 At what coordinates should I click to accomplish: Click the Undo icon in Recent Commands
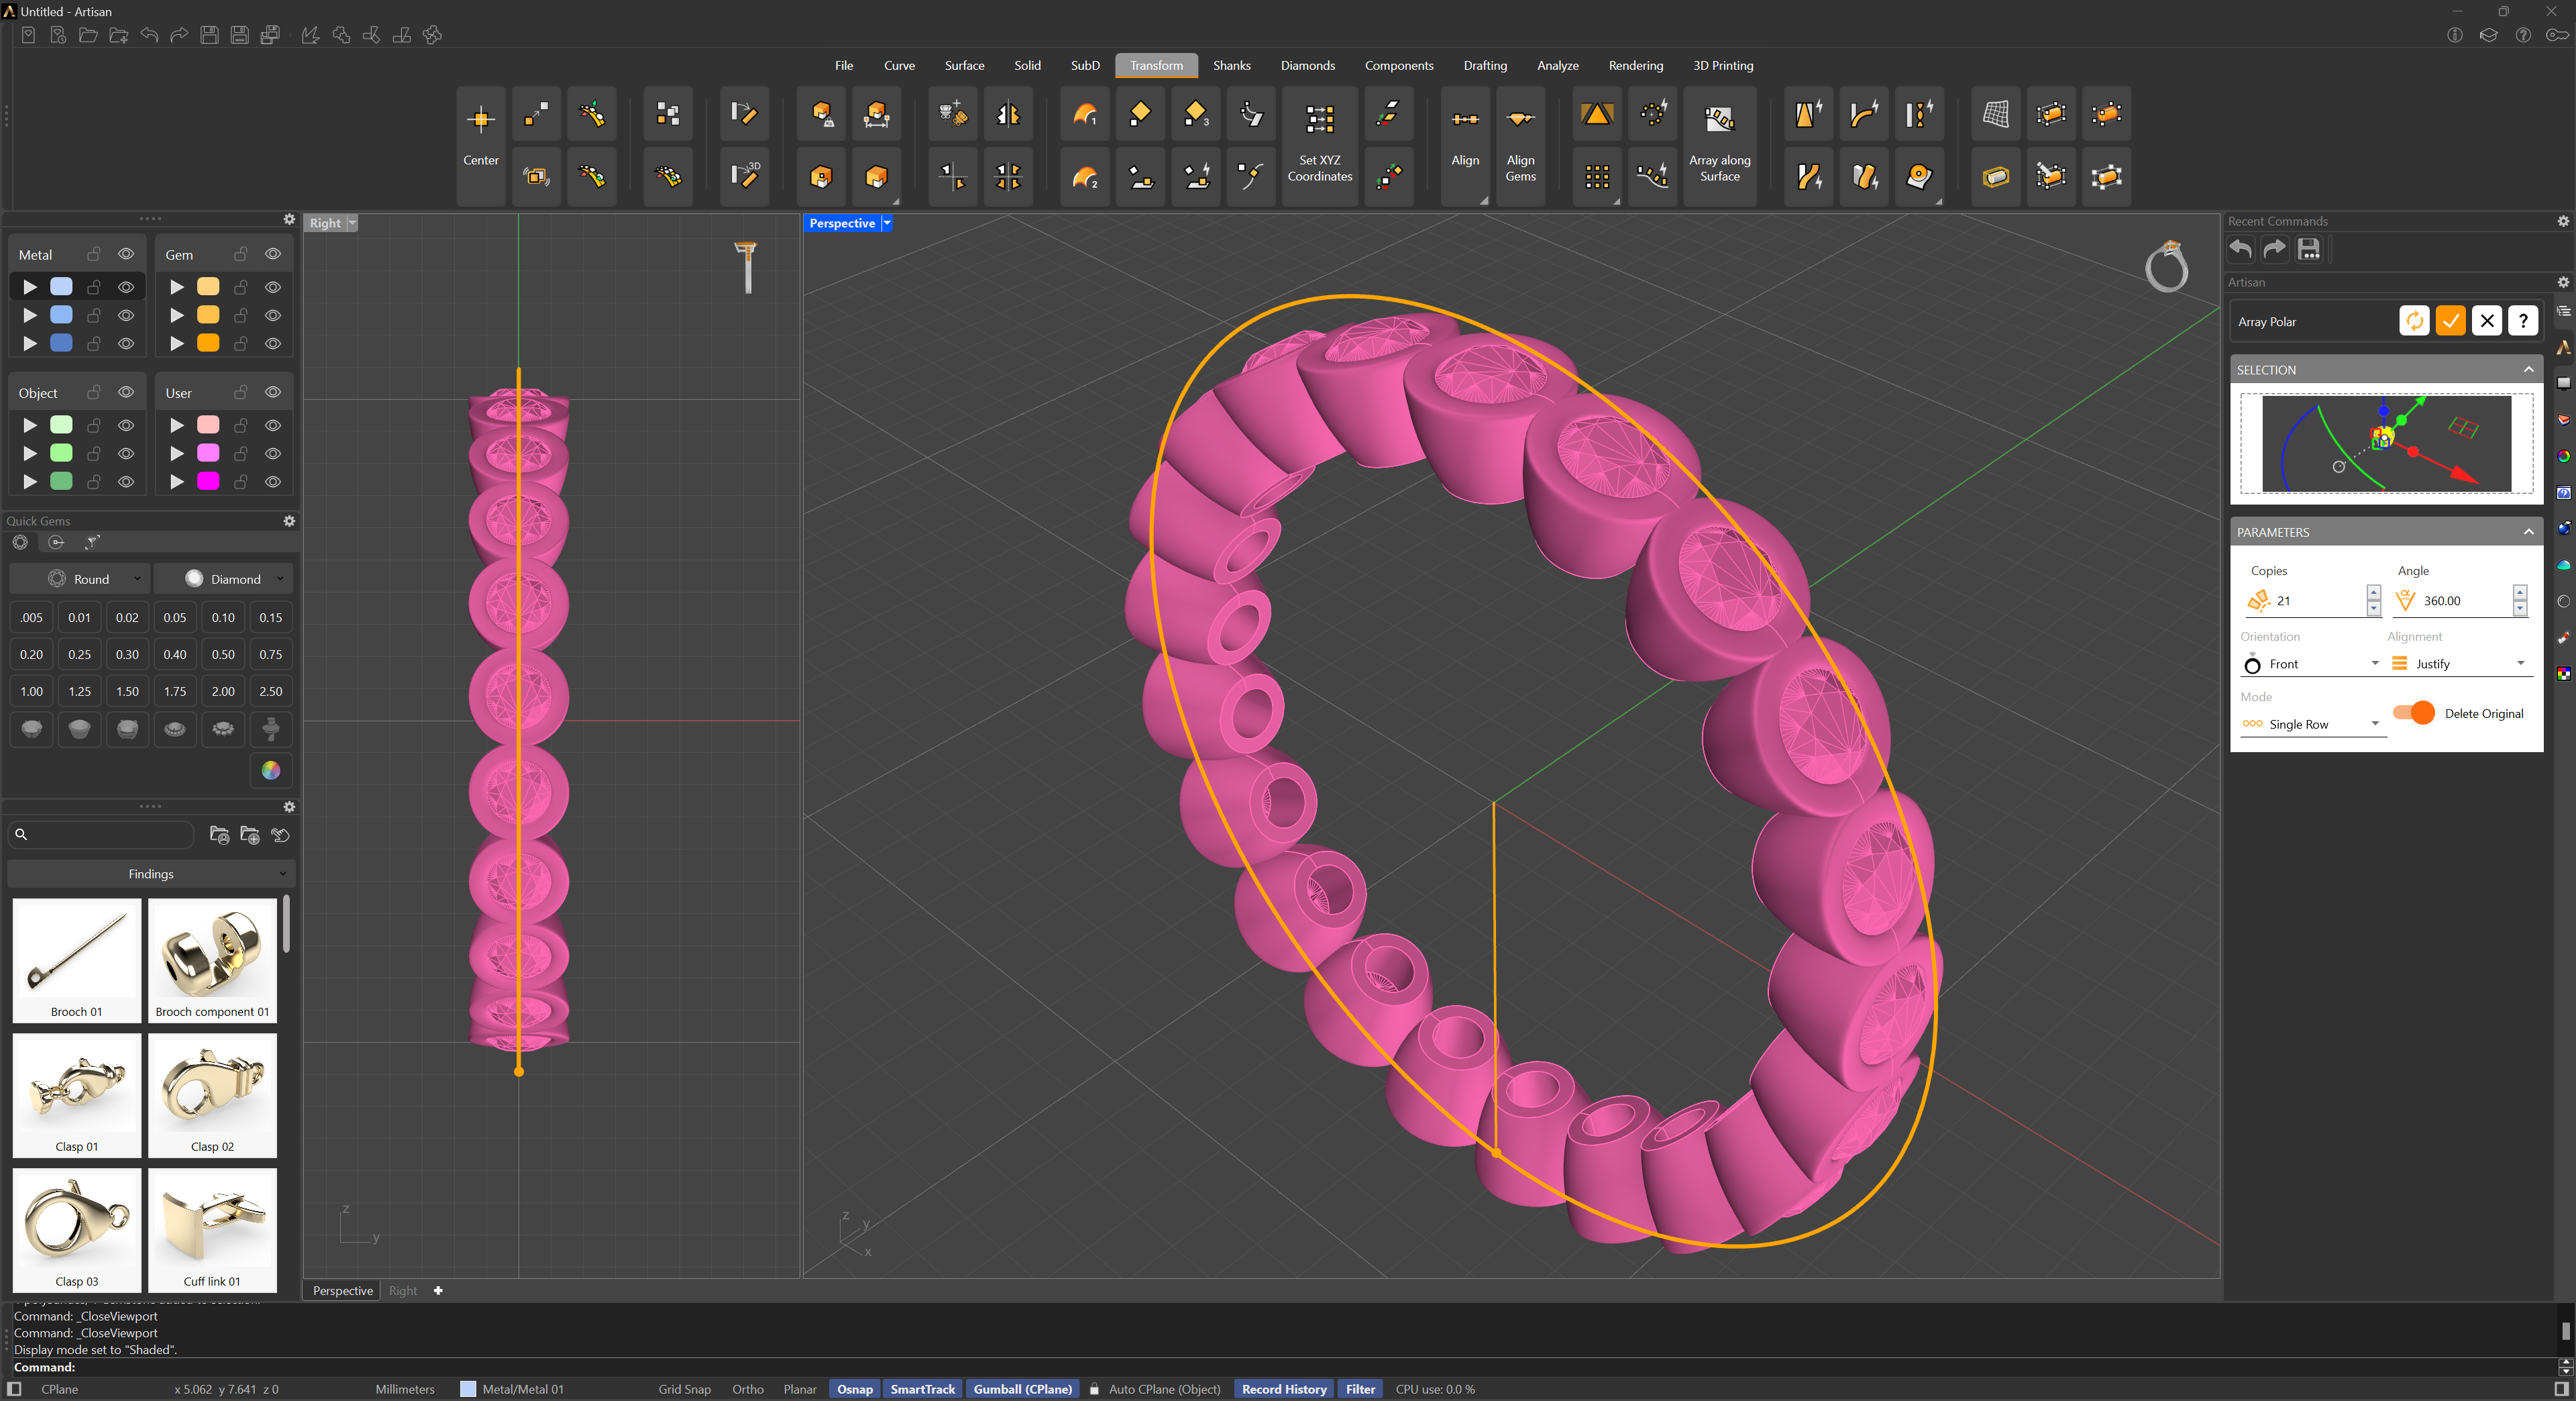(x=2240, y=249)
